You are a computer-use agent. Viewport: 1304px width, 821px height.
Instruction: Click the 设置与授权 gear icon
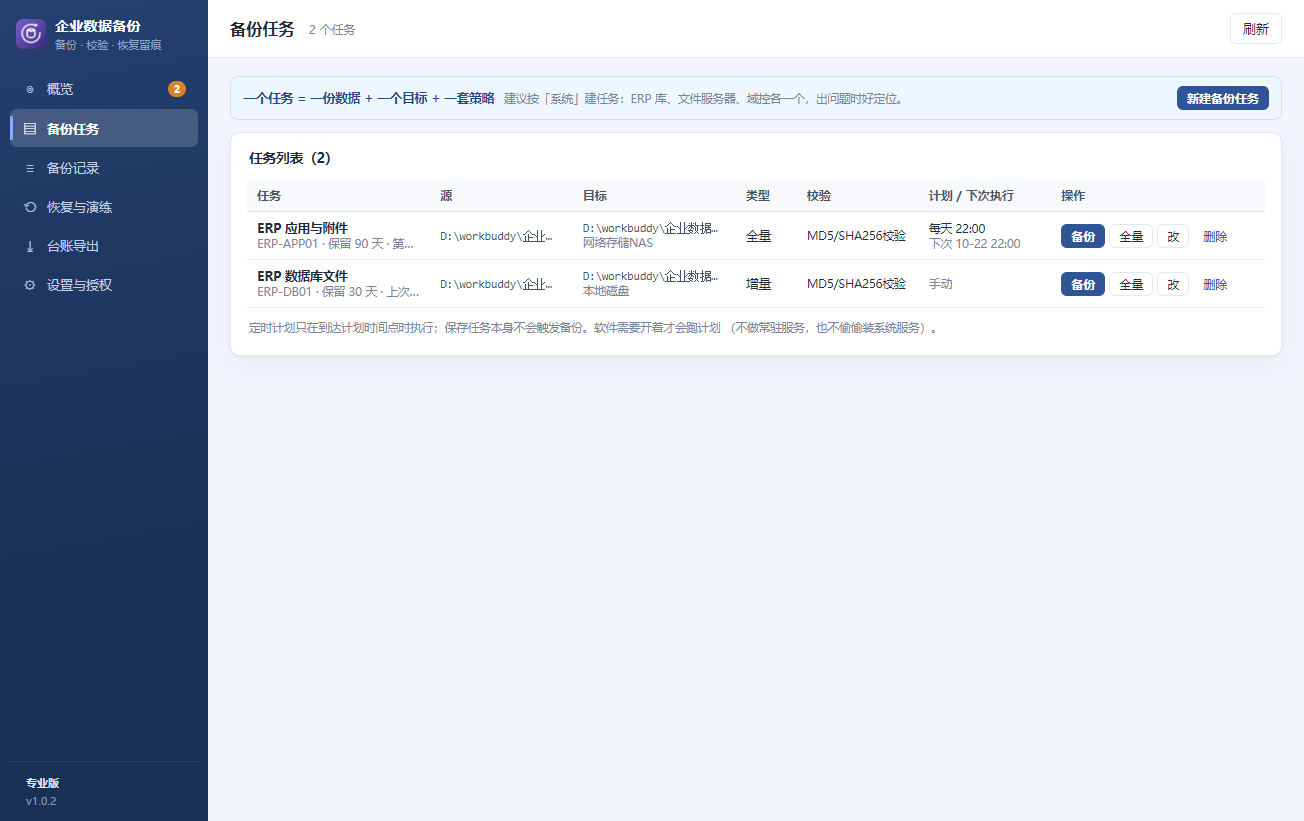pos(30,285)
